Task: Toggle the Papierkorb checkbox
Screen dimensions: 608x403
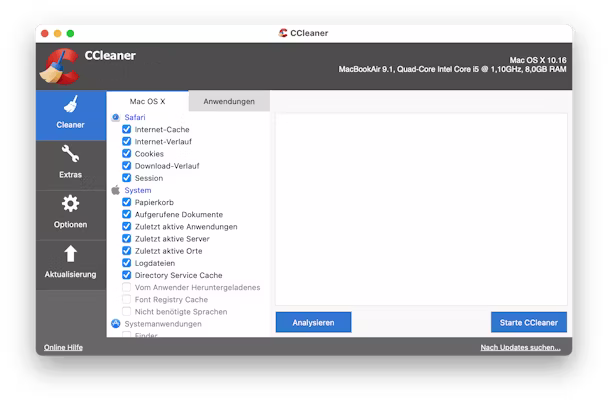Action: coord(127,202)
